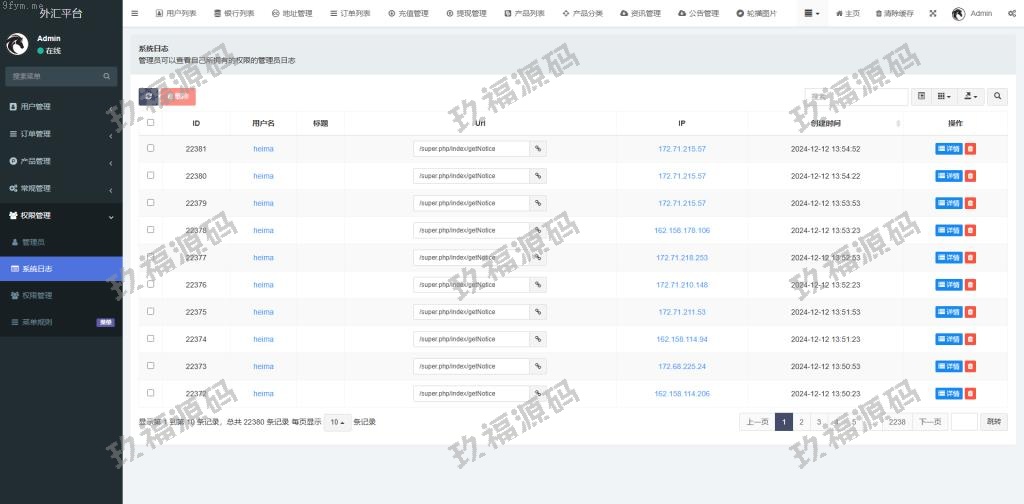The width and height of the screenshot is (1024, 504).
Task: Open the columns visibility grid dropdown
Action: (943, 96)
